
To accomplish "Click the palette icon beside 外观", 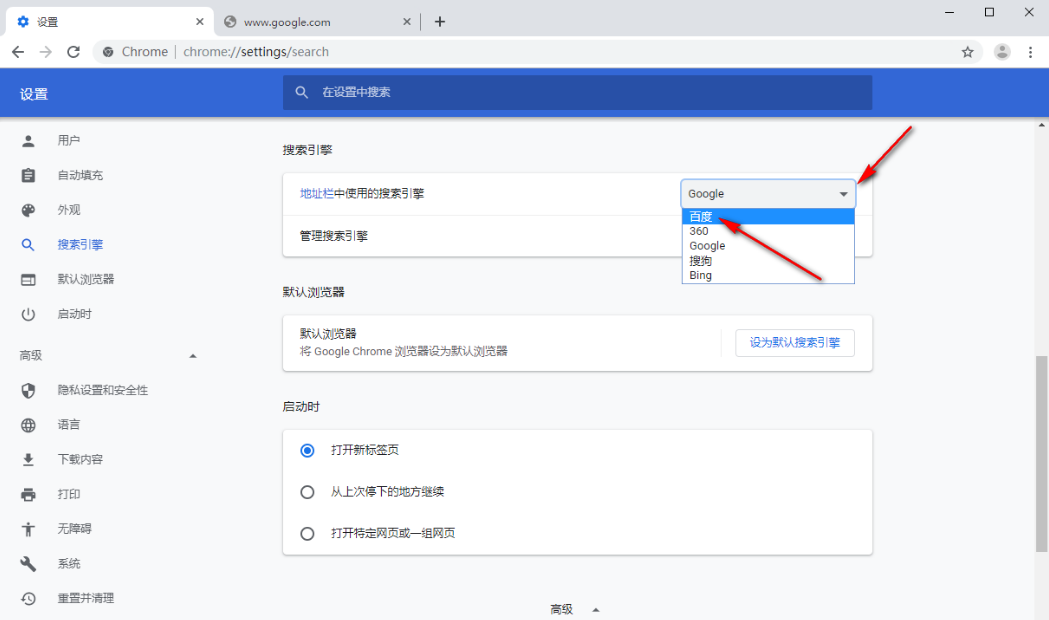I will tap(28, 210).
